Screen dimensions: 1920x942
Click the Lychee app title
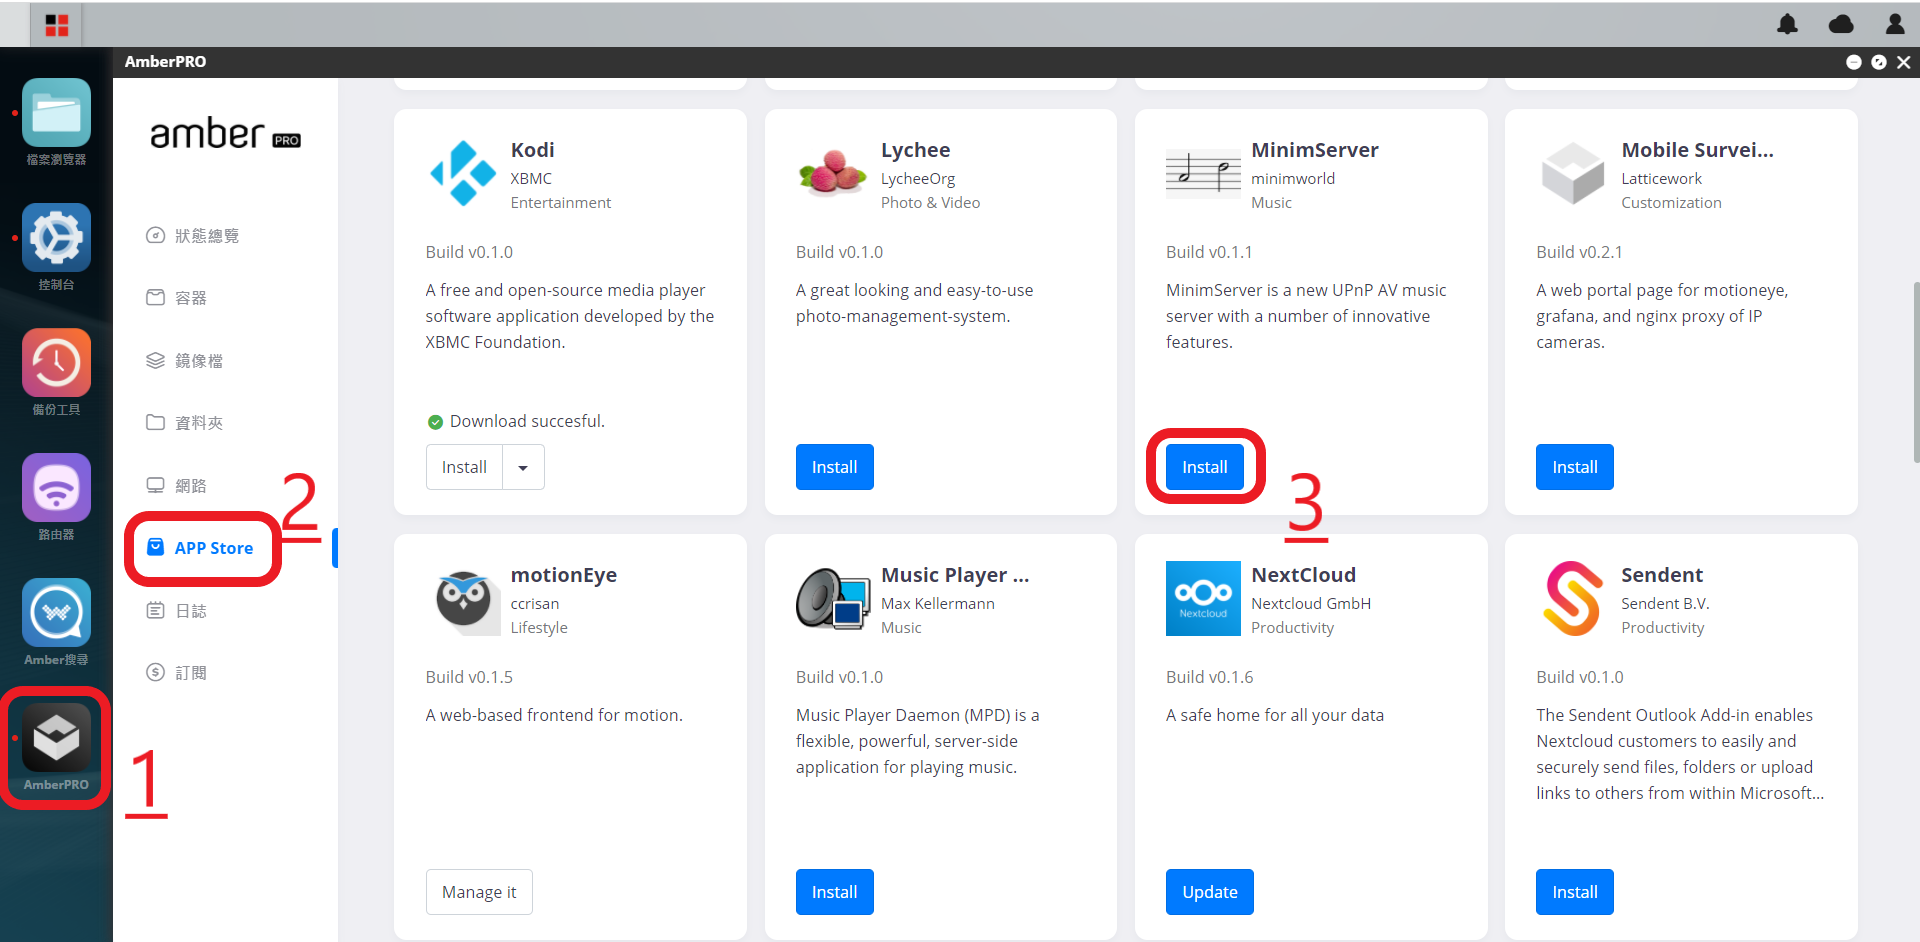tap(916, 150)
